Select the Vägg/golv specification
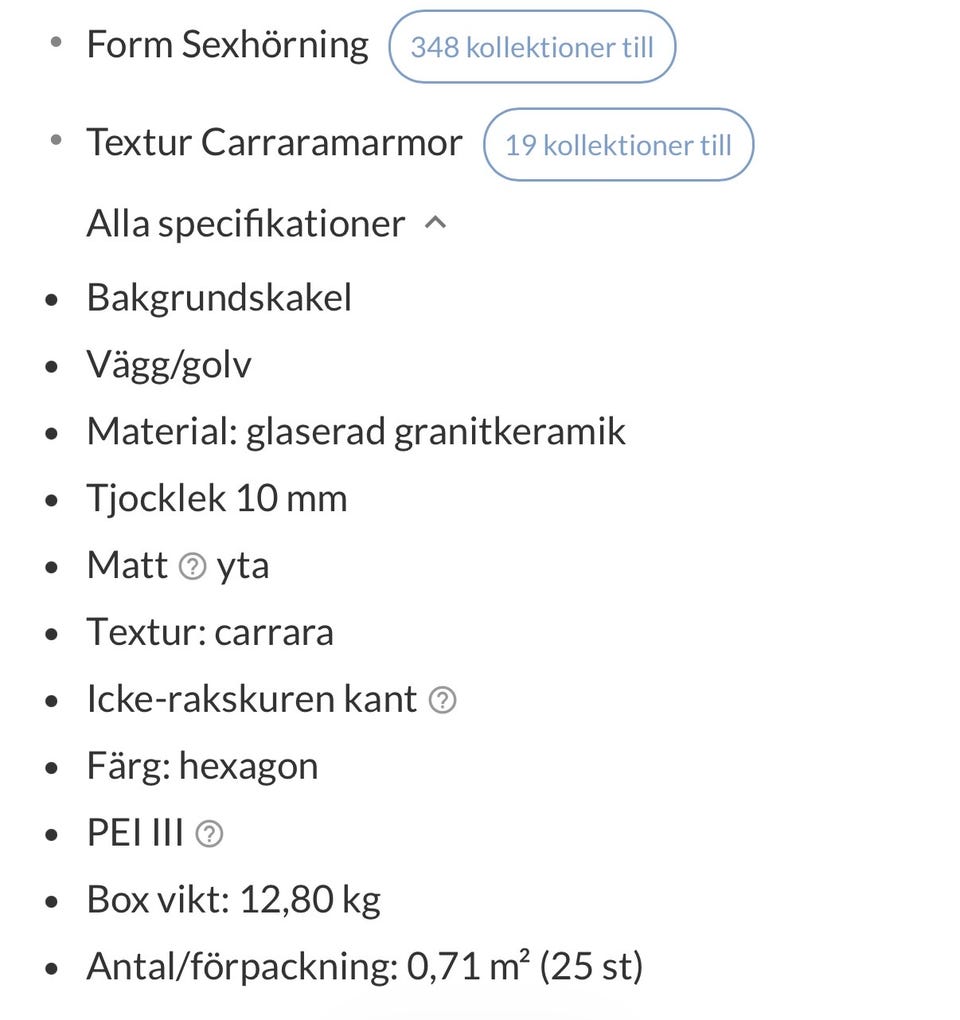 (169, 365)
